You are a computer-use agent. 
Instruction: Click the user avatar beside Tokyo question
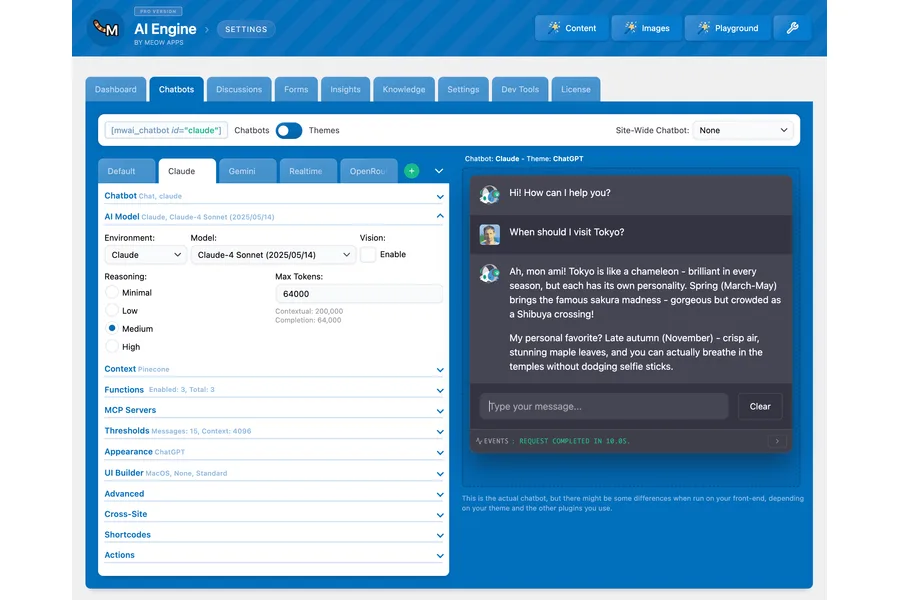(x=490, y=234)
